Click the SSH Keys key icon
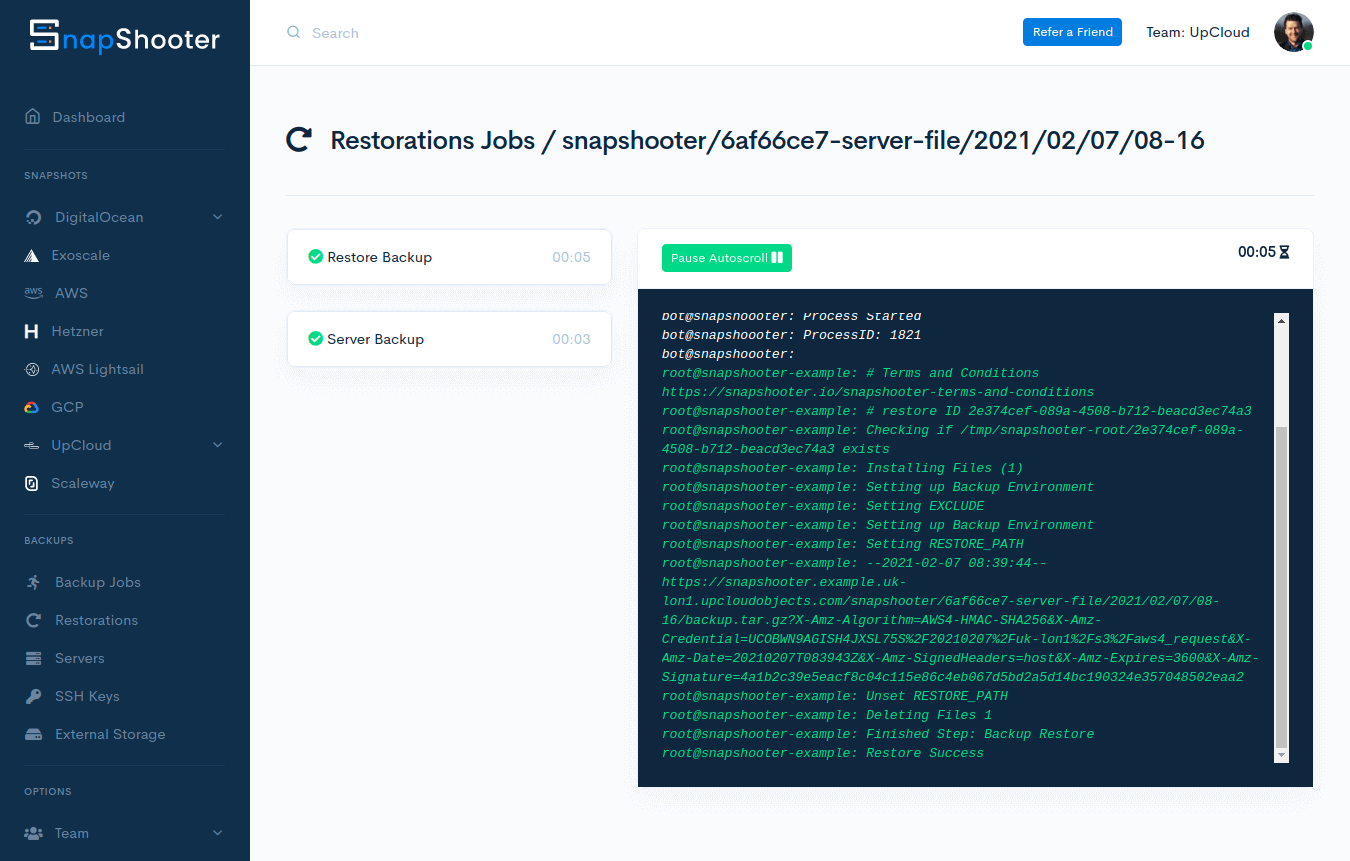The width and height of the screenshot is (1350, 861). click(x=34, y=697)
